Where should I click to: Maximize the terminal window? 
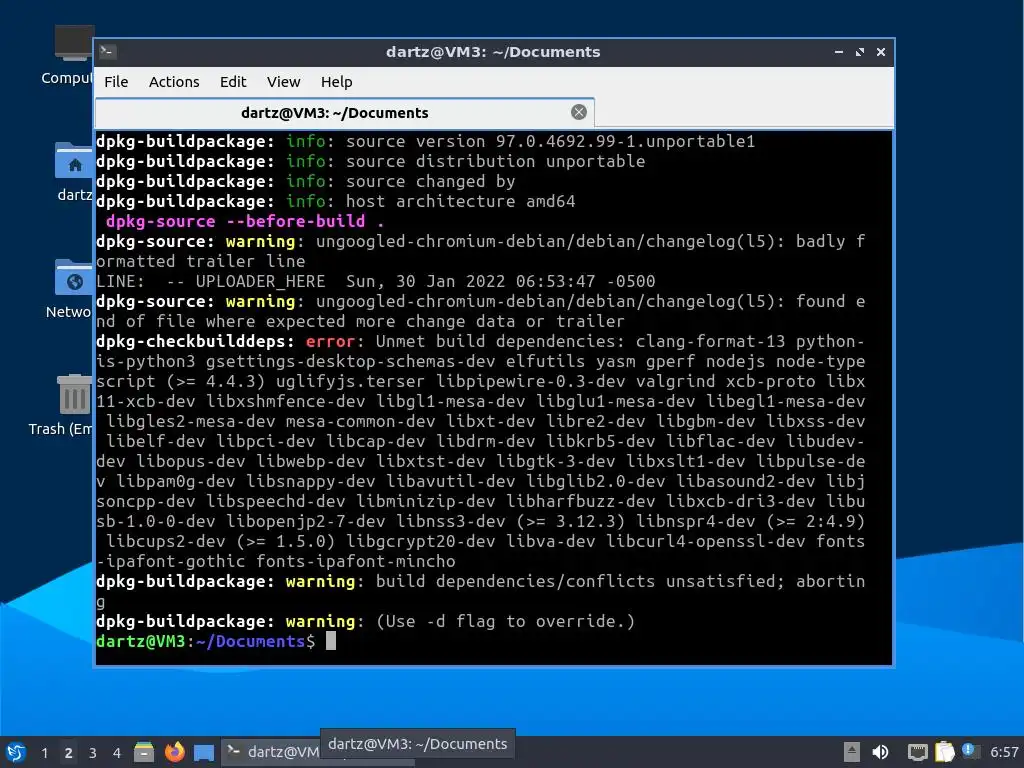859,52
